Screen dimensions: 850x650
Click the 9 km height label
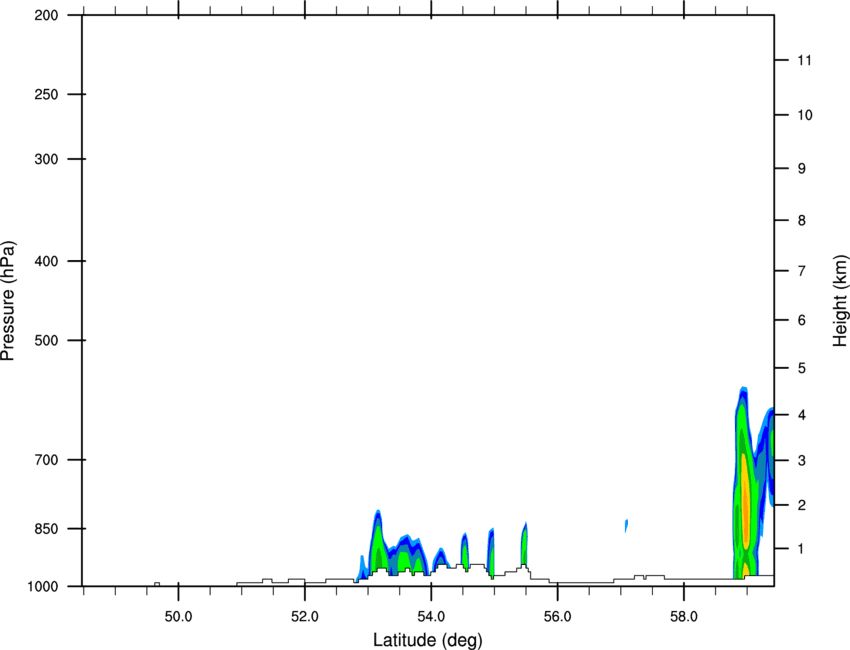[802, 169]
